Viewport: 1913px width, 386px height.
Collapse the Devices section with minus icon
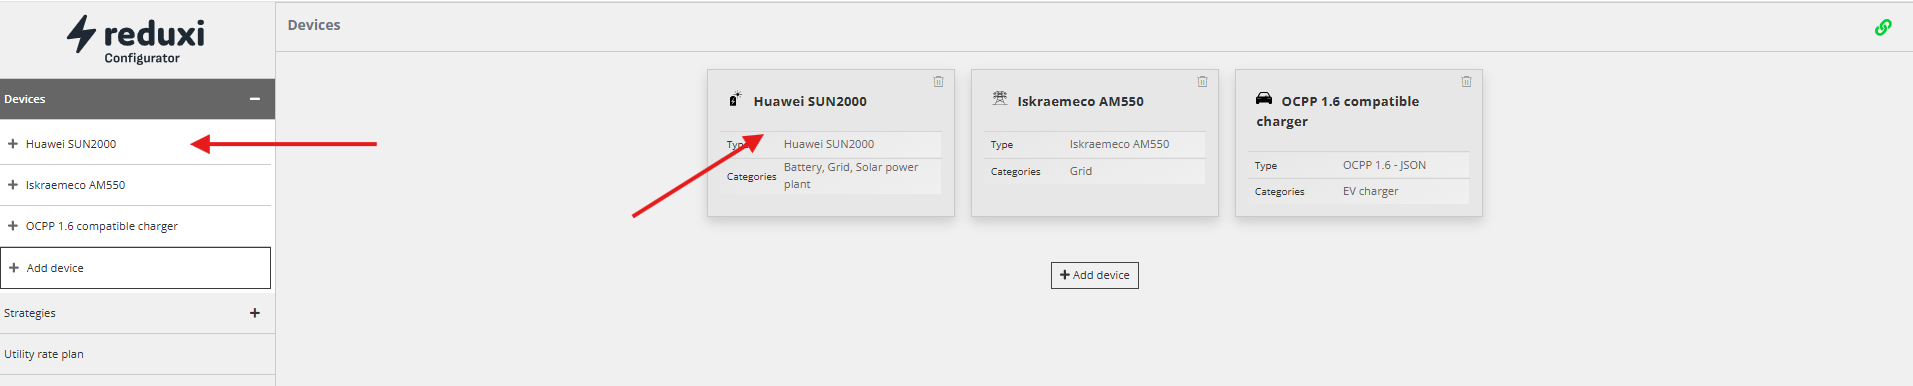(x=255, y=99)
